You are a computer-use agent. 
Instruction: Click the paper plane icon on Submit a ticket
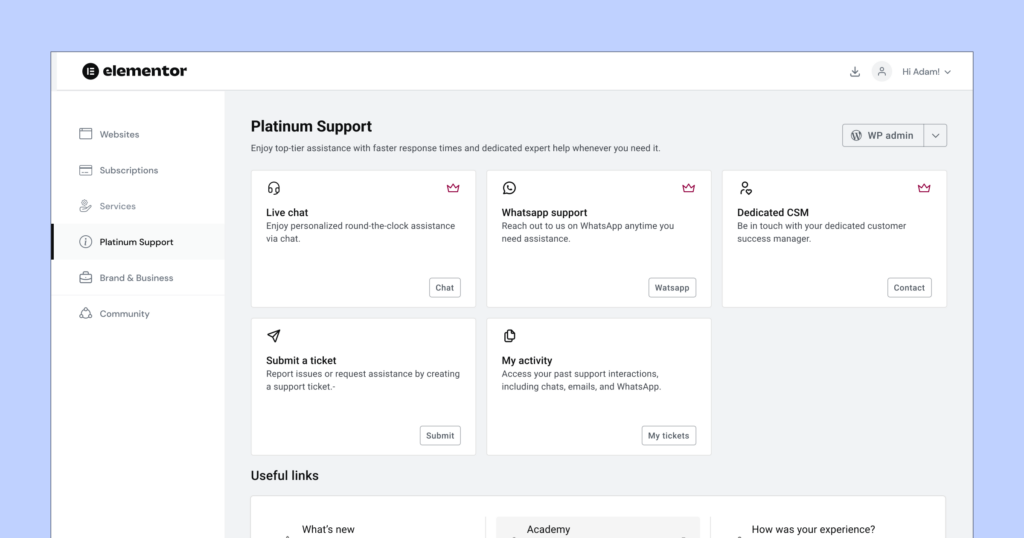click(274, 336)
